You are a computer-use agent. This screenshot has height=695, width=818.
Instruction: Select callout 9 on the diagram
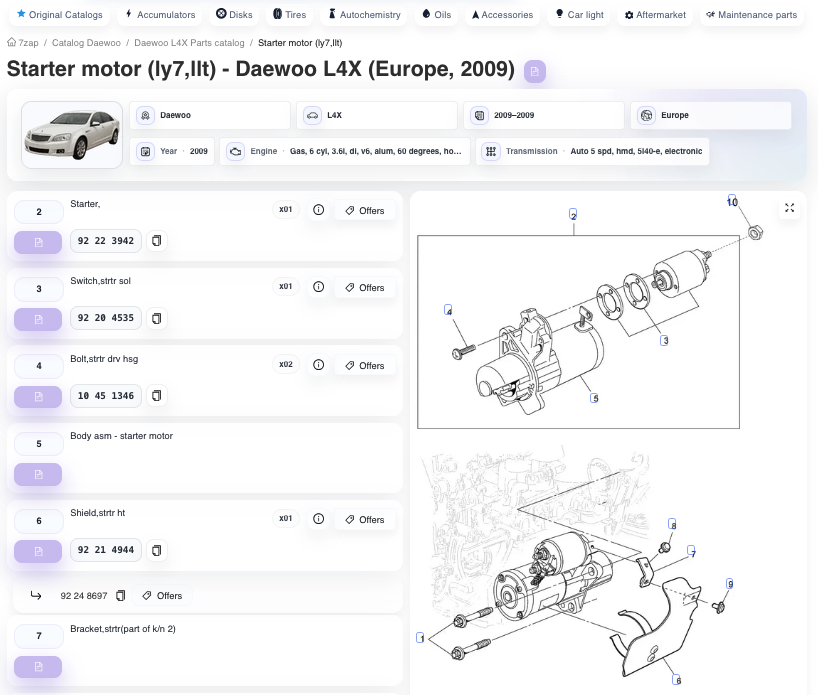pos(730,584)
